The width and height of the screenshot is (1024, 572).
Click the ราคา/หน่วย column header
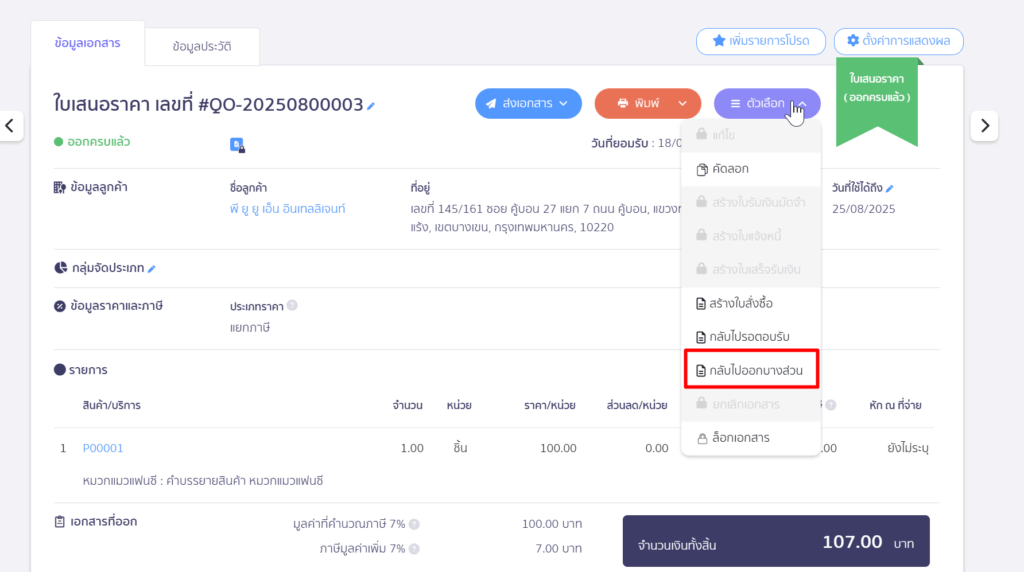pyautogui.click(x=549, y=405)
